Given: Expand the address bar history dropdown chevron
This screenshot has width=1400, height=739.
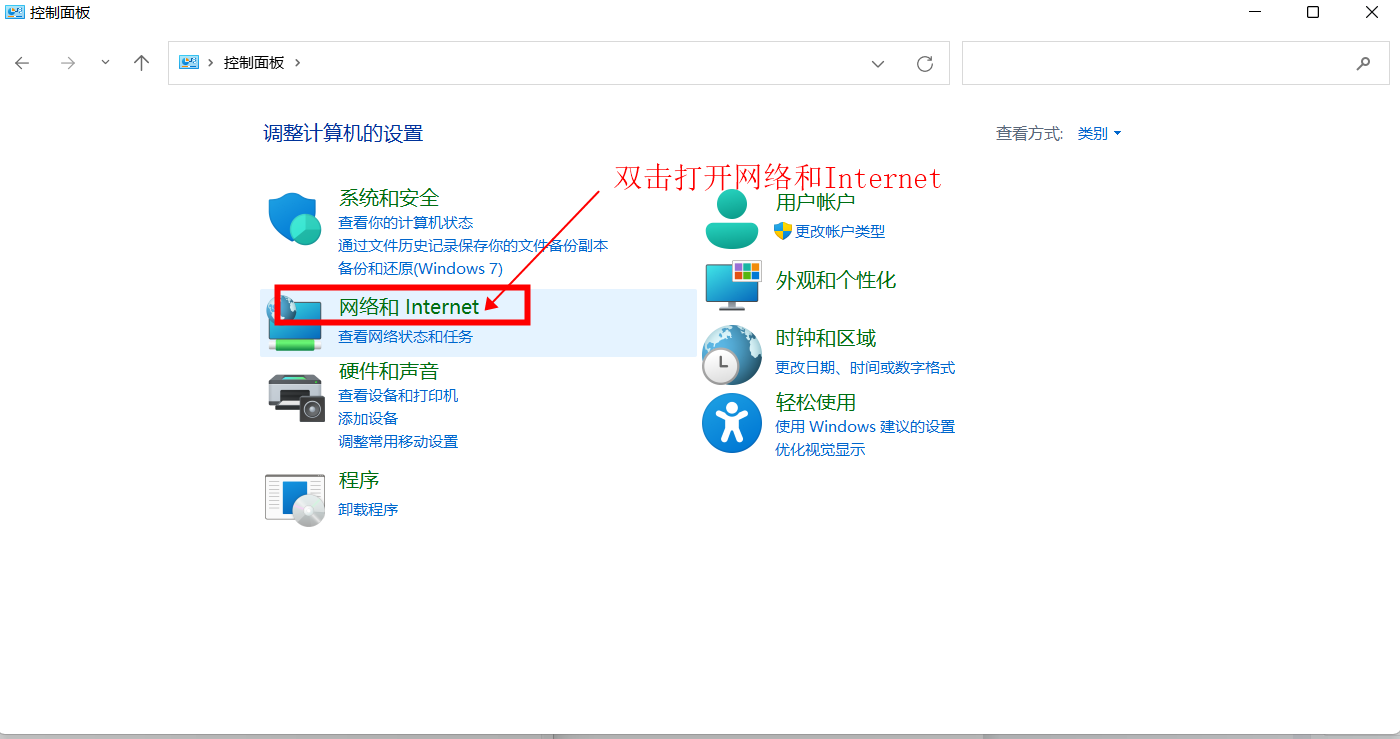Looking at the screenshot, I should [x=878, y=63].
